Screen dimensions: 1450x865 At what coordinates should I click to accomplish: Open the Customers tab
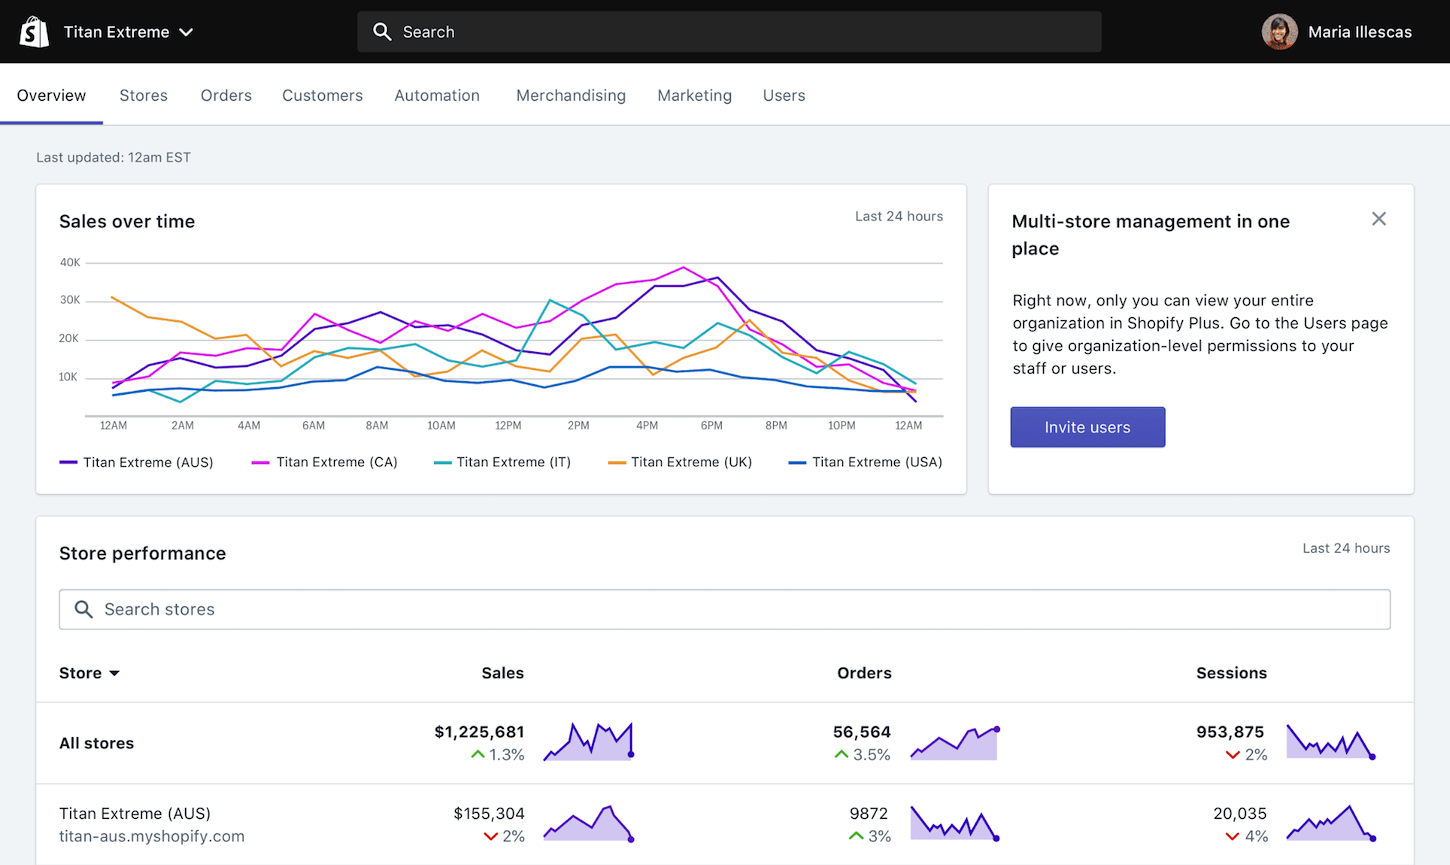pos(322,95)
